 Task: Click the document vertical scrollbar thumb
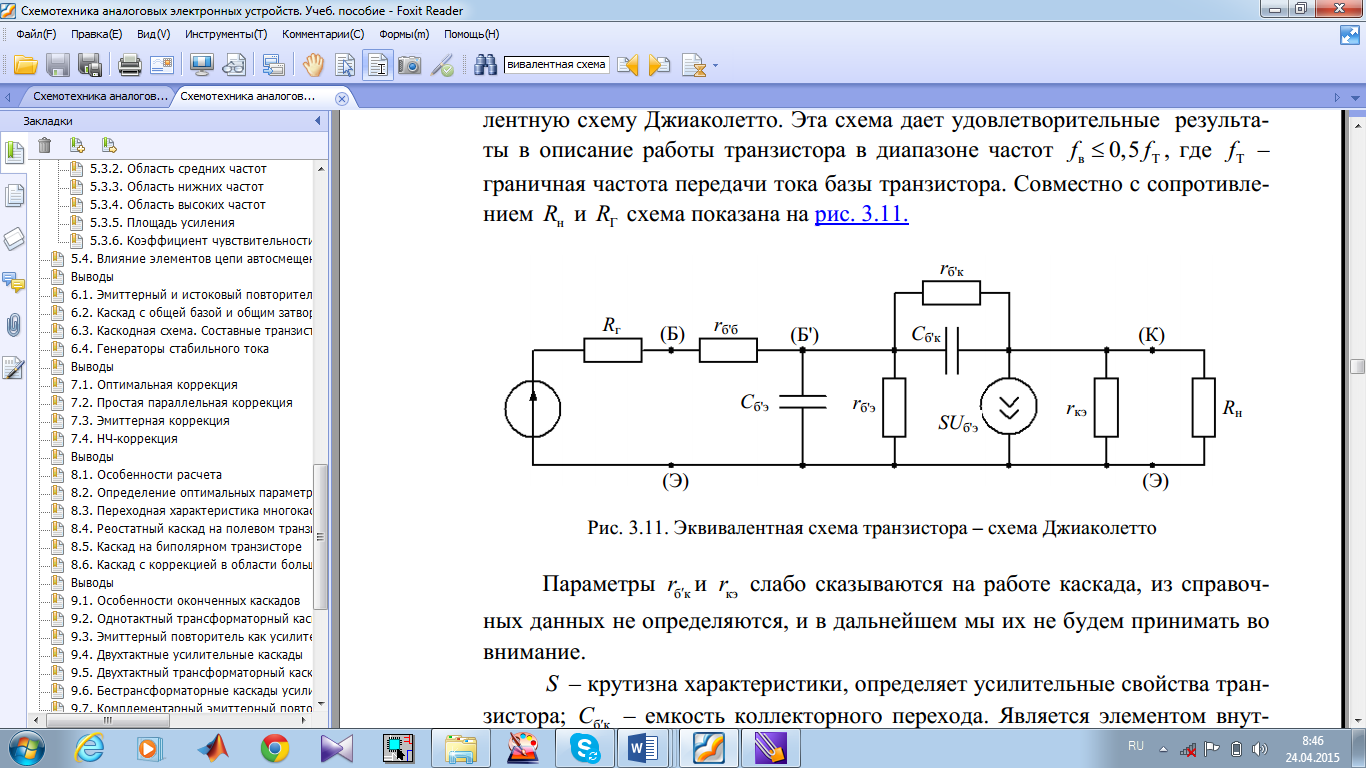pyautogui.click(x=1357, y=366)
